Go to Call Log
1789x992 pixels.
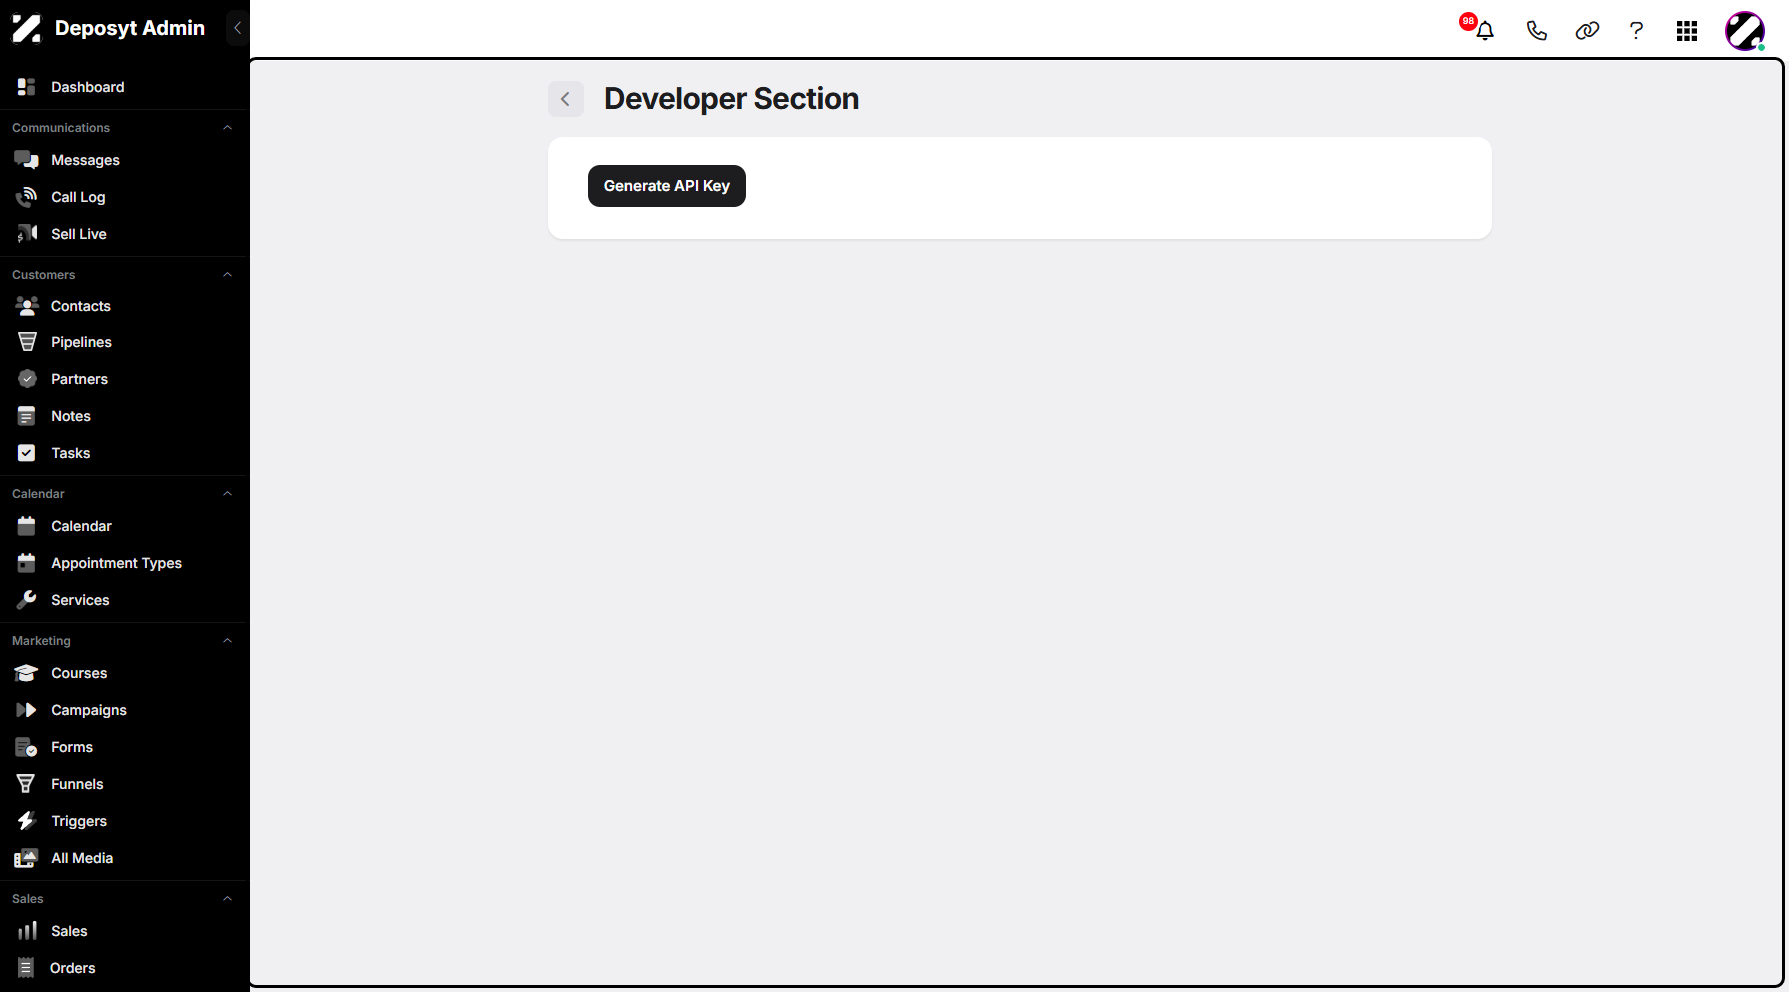[78, 197]
